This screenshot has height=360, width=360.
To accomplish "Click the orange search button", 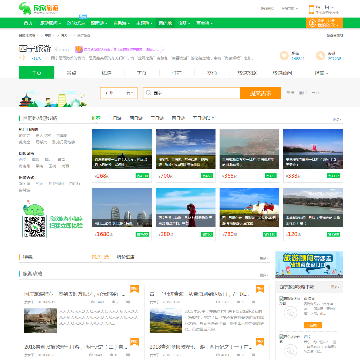I will [260, 93].
